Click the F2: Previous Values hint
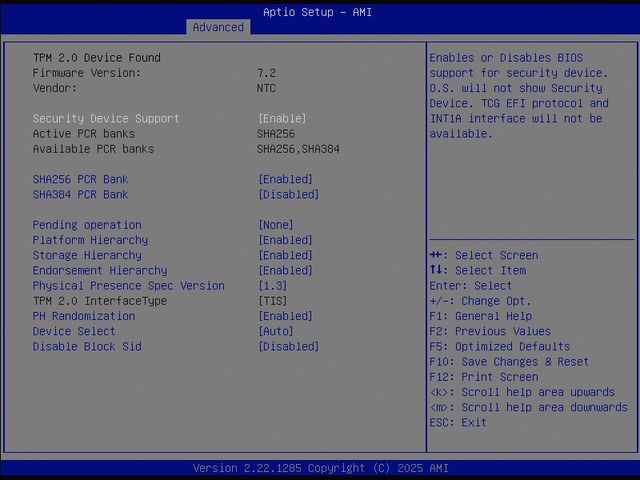The image size is (640, 480). pyautogui.click(x=490, y=331)
